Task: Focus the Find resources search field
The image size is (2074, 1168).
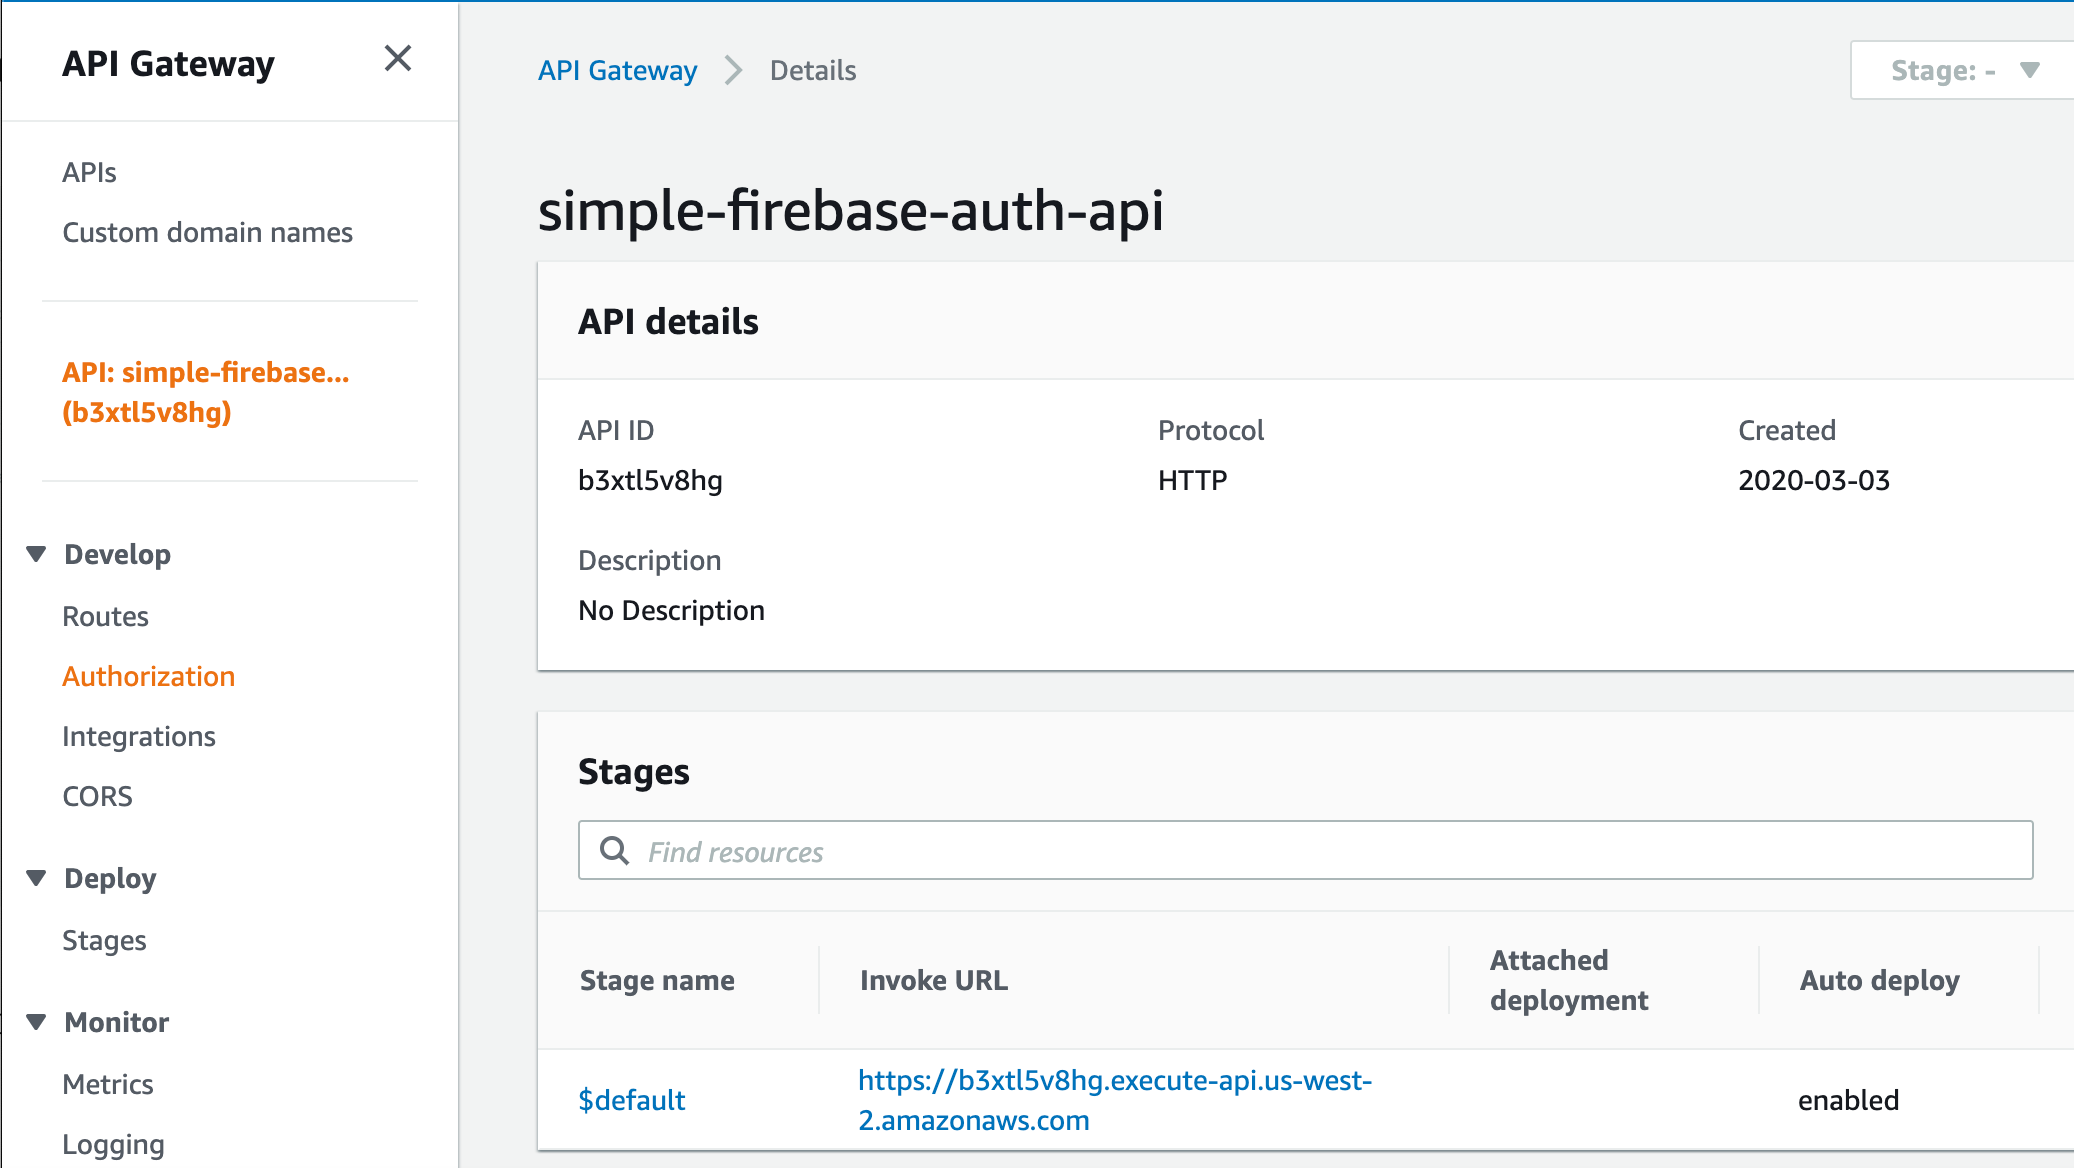Action: (x=1320, y=851)
